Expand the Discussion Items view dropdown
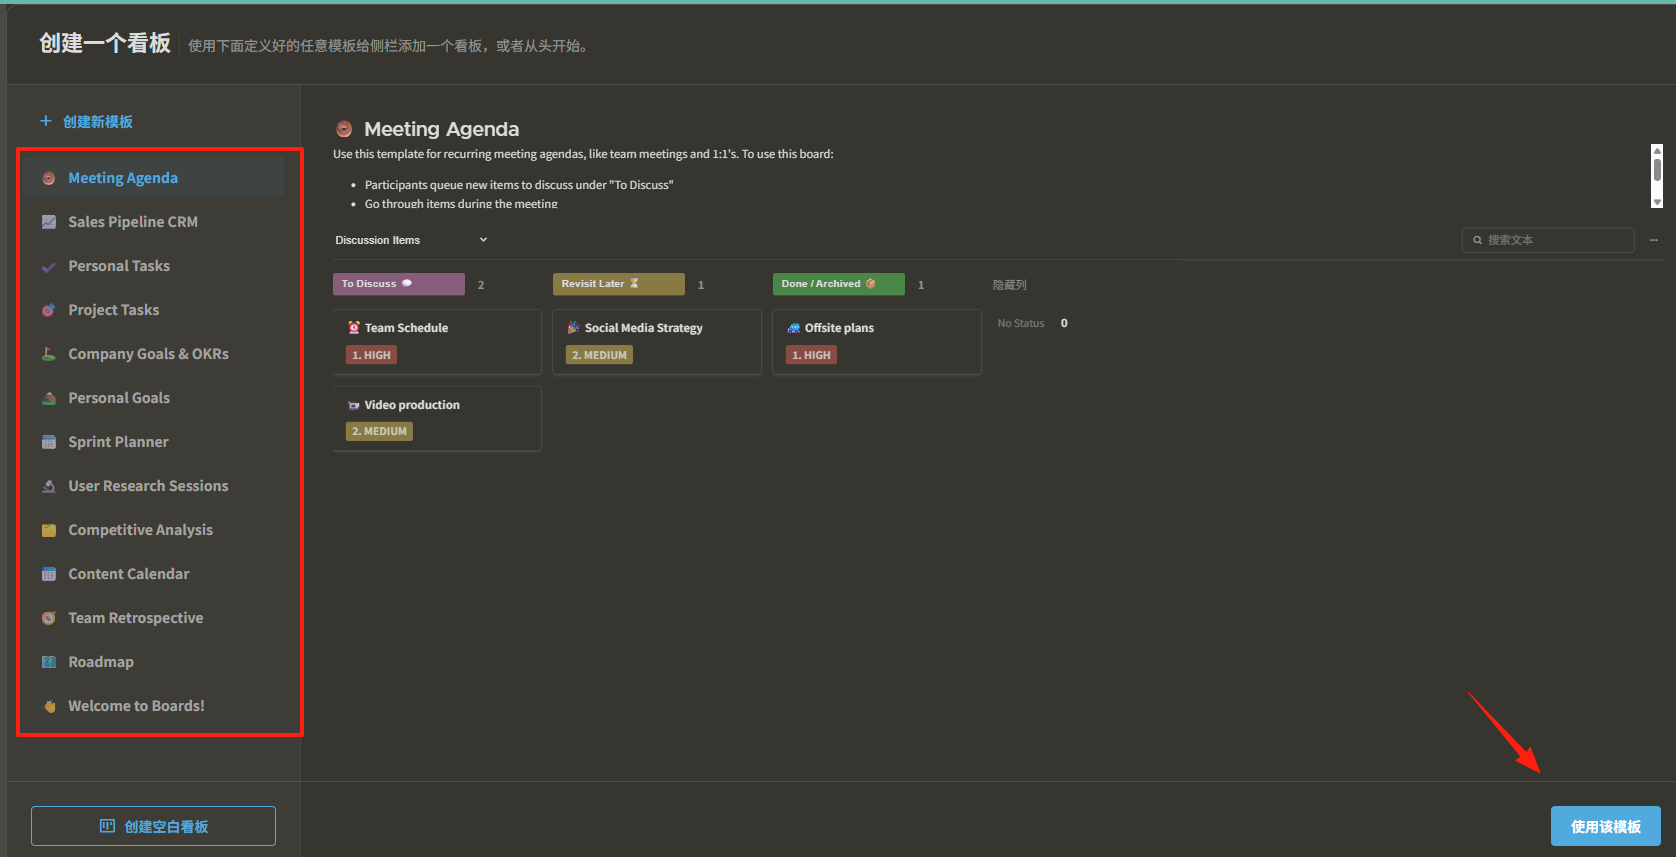 (x=483, y=240)
